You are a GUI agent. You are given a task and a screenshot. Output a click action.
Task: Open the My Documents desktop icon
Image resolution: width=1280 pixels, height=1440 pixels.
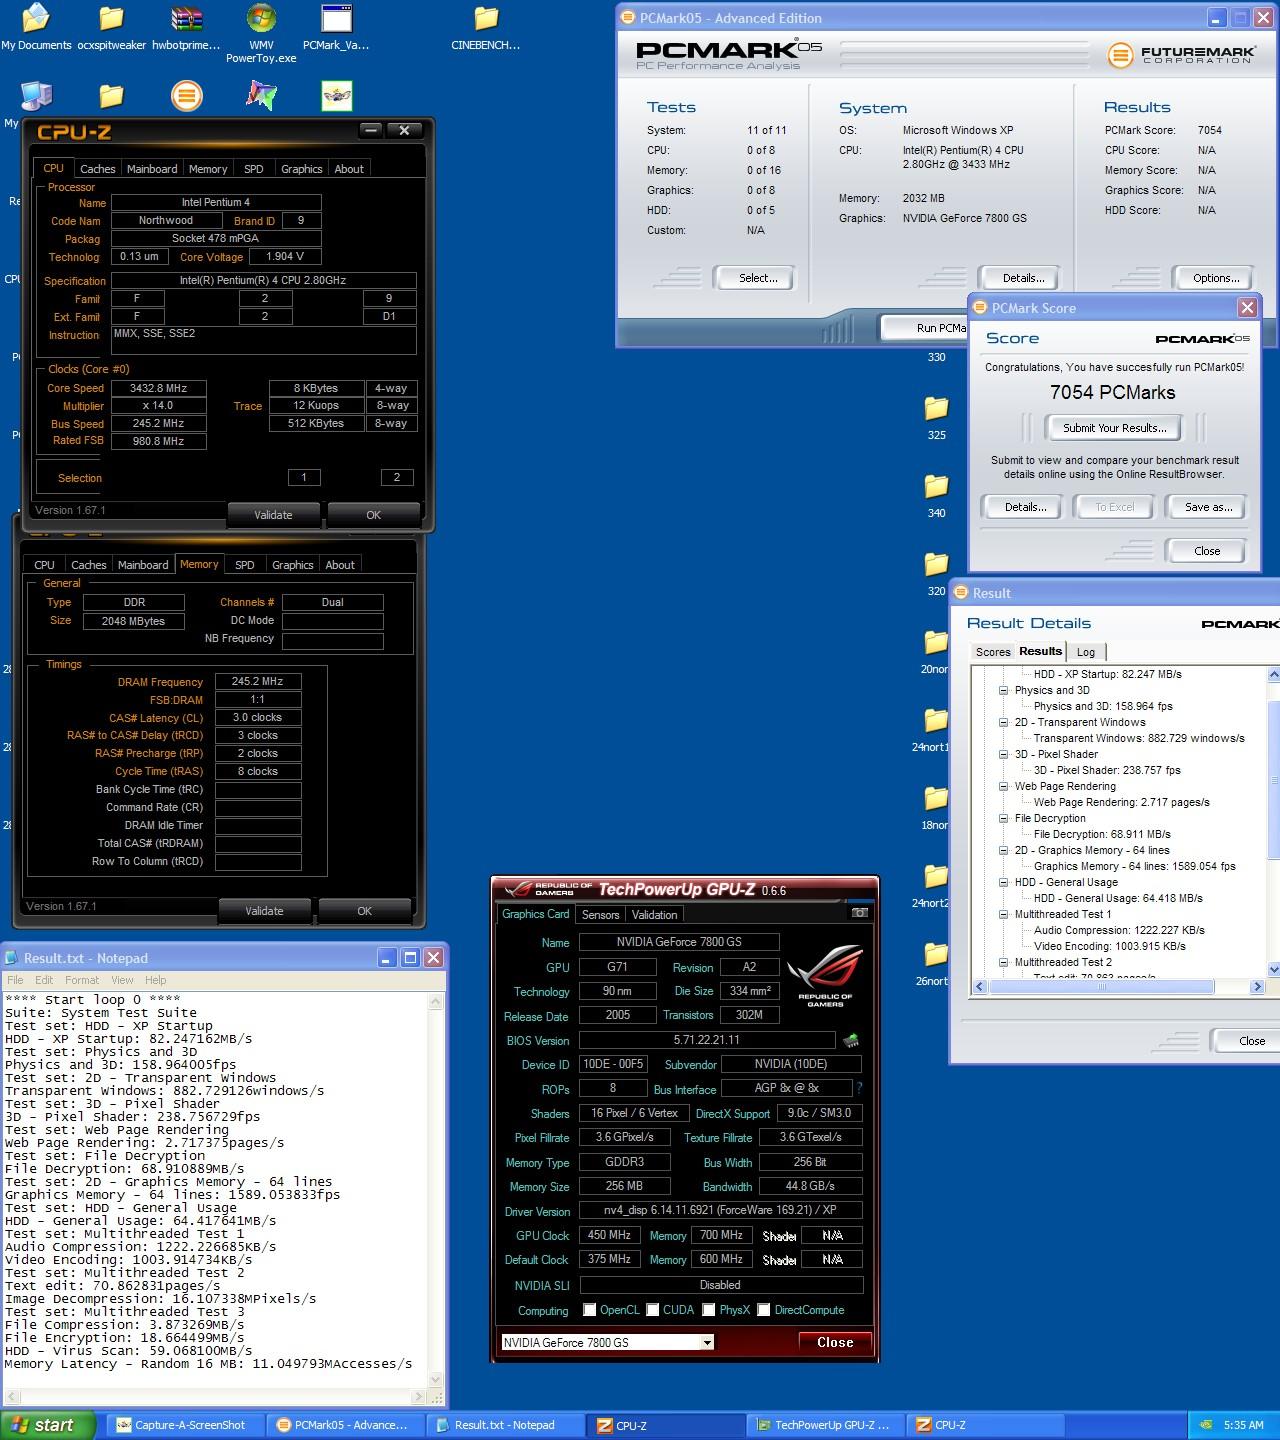tap(36, 27)
